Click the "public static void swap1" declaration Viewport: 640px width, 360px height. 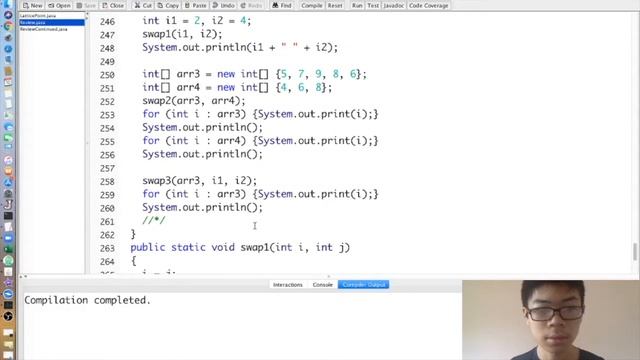click(240, 247)
